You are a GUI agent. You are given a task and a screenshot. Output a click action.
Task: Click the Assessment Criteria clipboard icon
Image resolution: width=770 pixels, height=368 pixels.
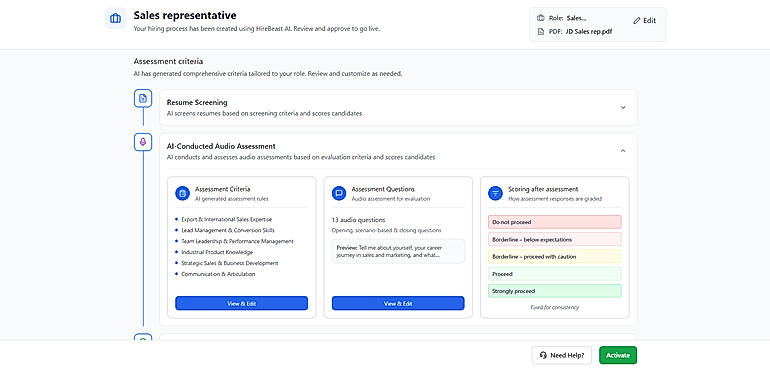click(x=183, y=193)
